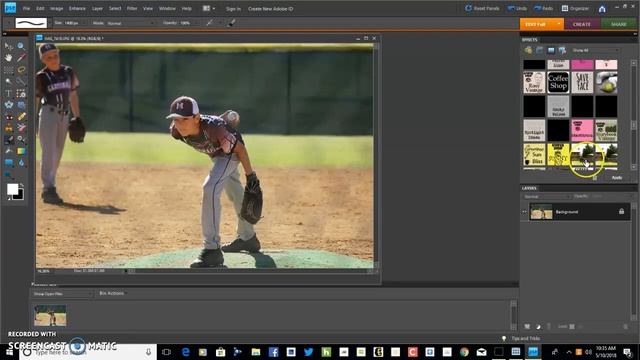Open the Layer menu
This screenshot has height=360, width=640.
pos(97,9)
